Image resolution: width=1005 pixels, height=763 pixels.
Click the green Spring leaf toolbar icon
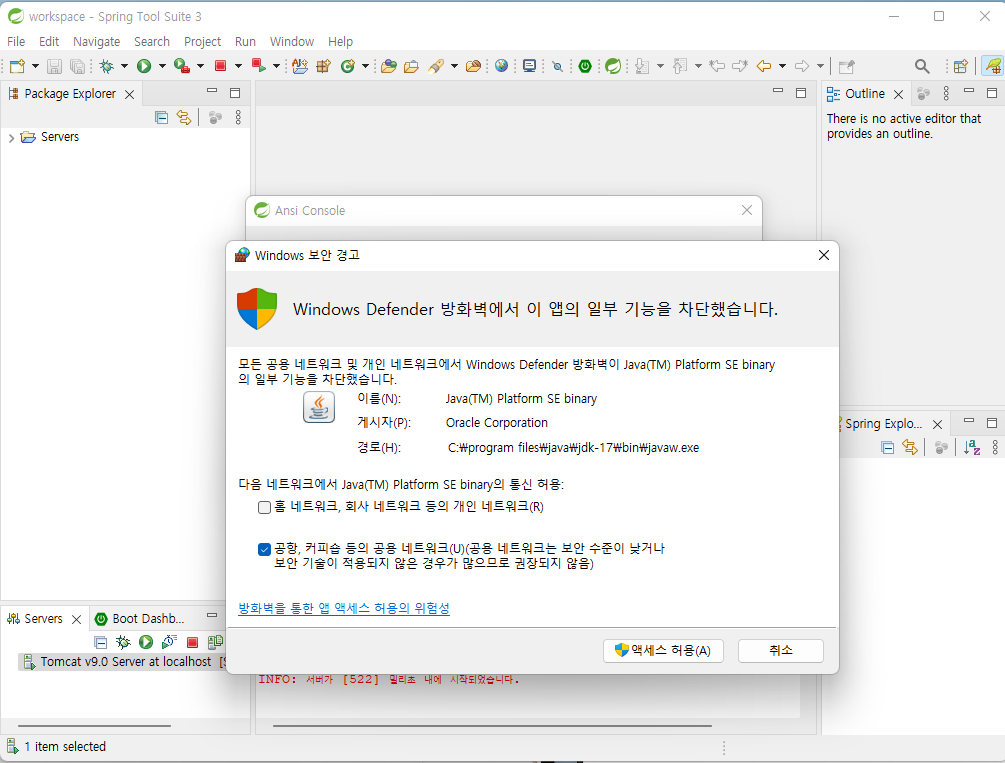coord(613,66)
